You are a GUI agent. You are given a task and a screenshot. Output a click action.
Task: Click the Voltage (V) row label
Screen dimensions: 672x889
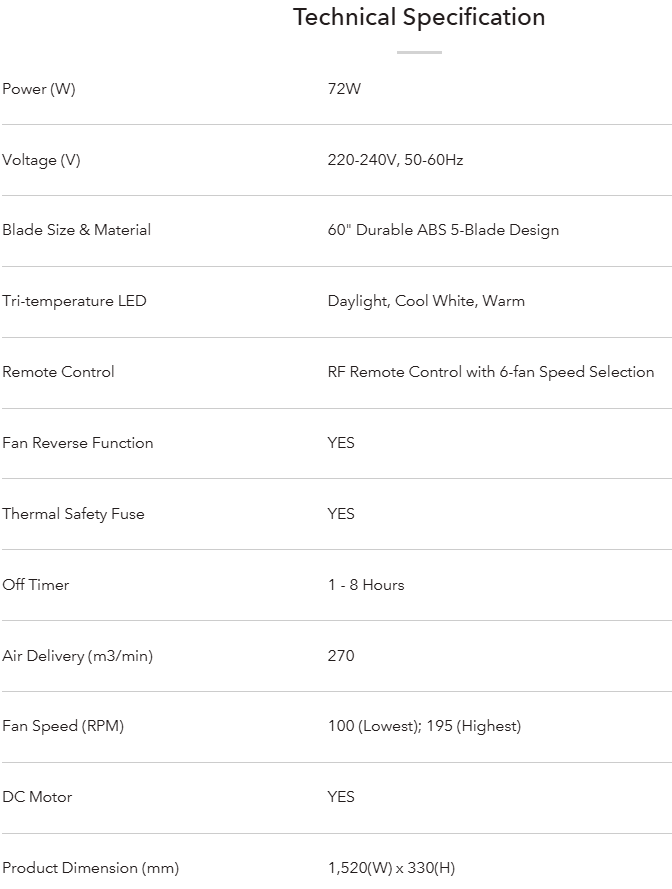(x=41, y=160)
